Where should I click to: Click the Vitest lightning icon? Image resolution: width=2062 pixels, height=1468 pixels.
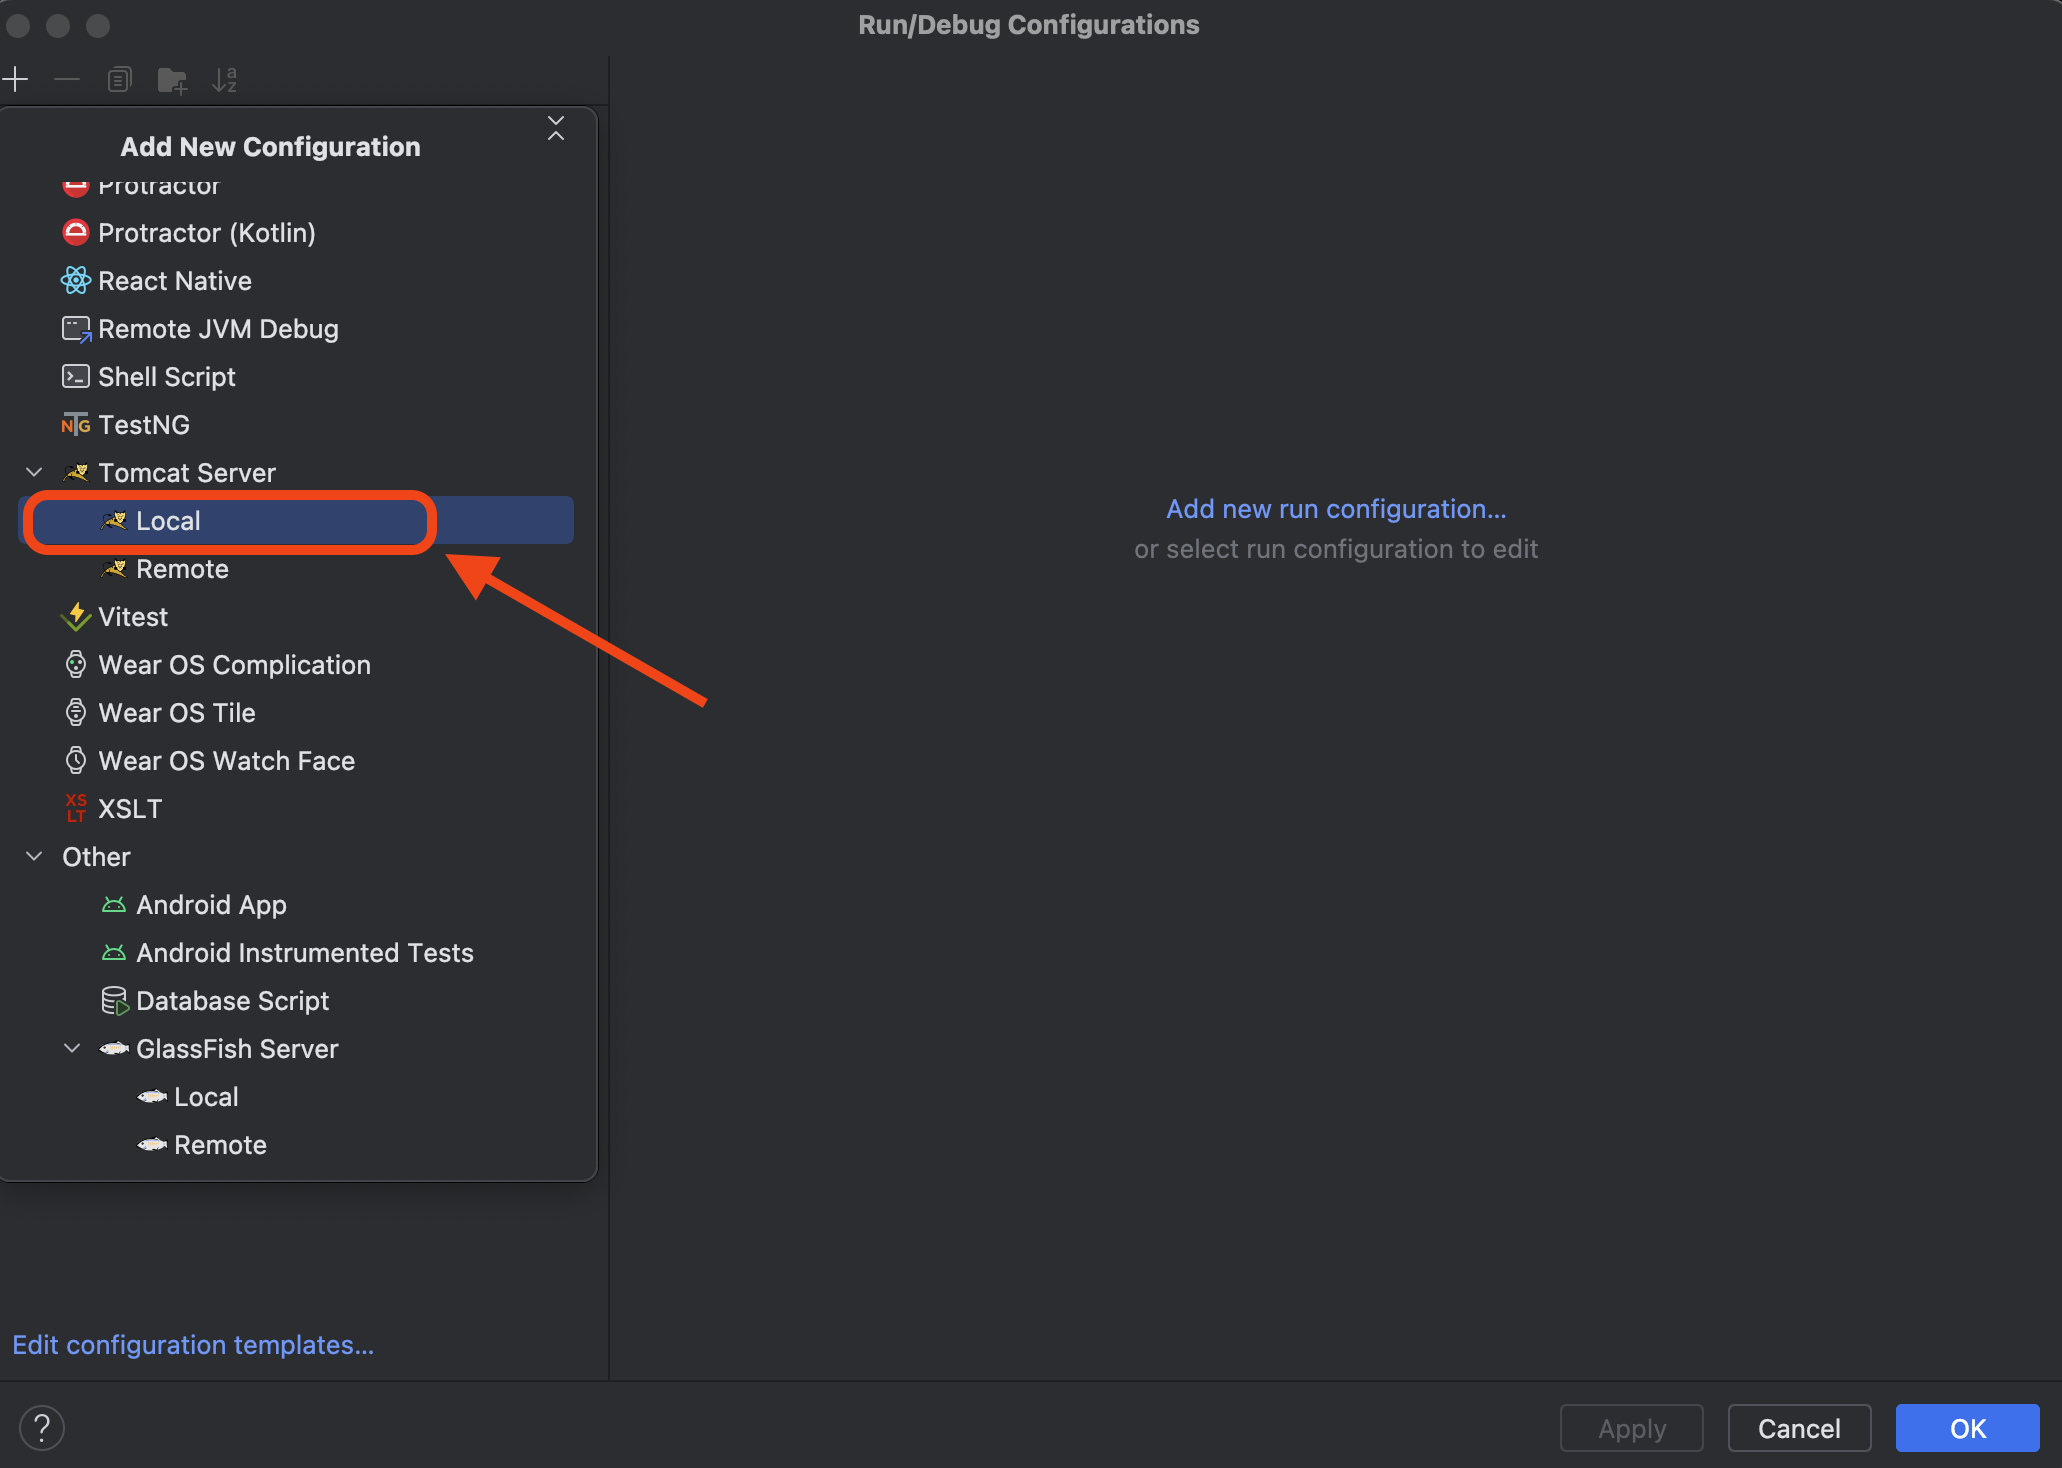[x=76, y=617]
